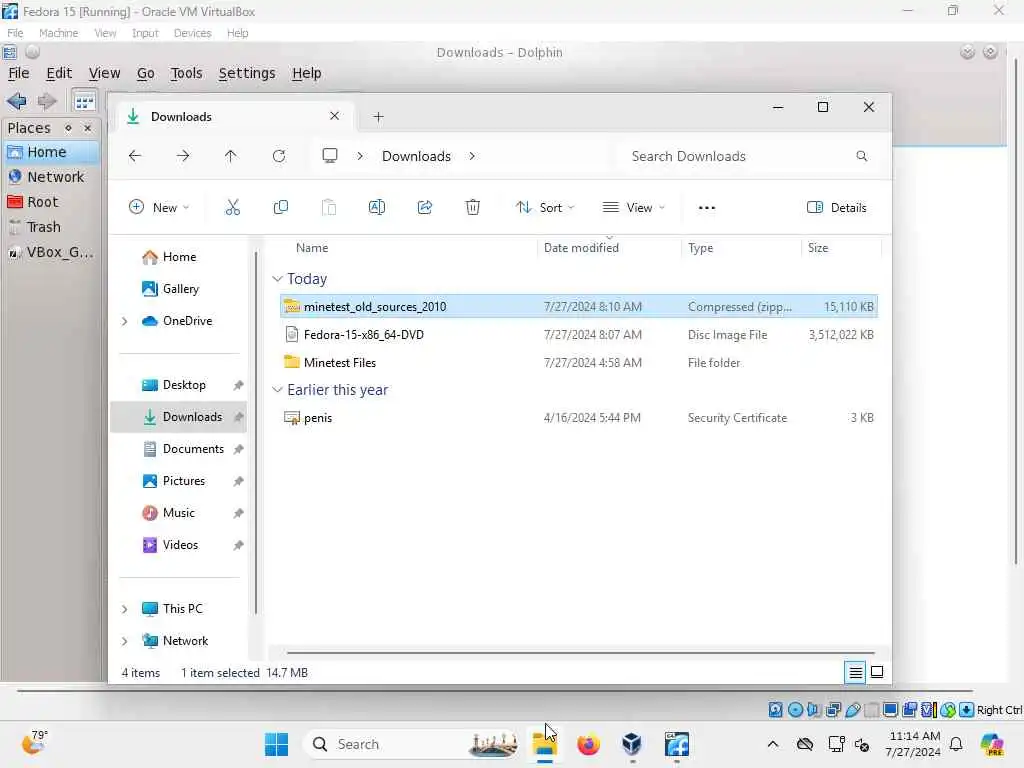Open the weather widget showing 79°

coord(34,743)
